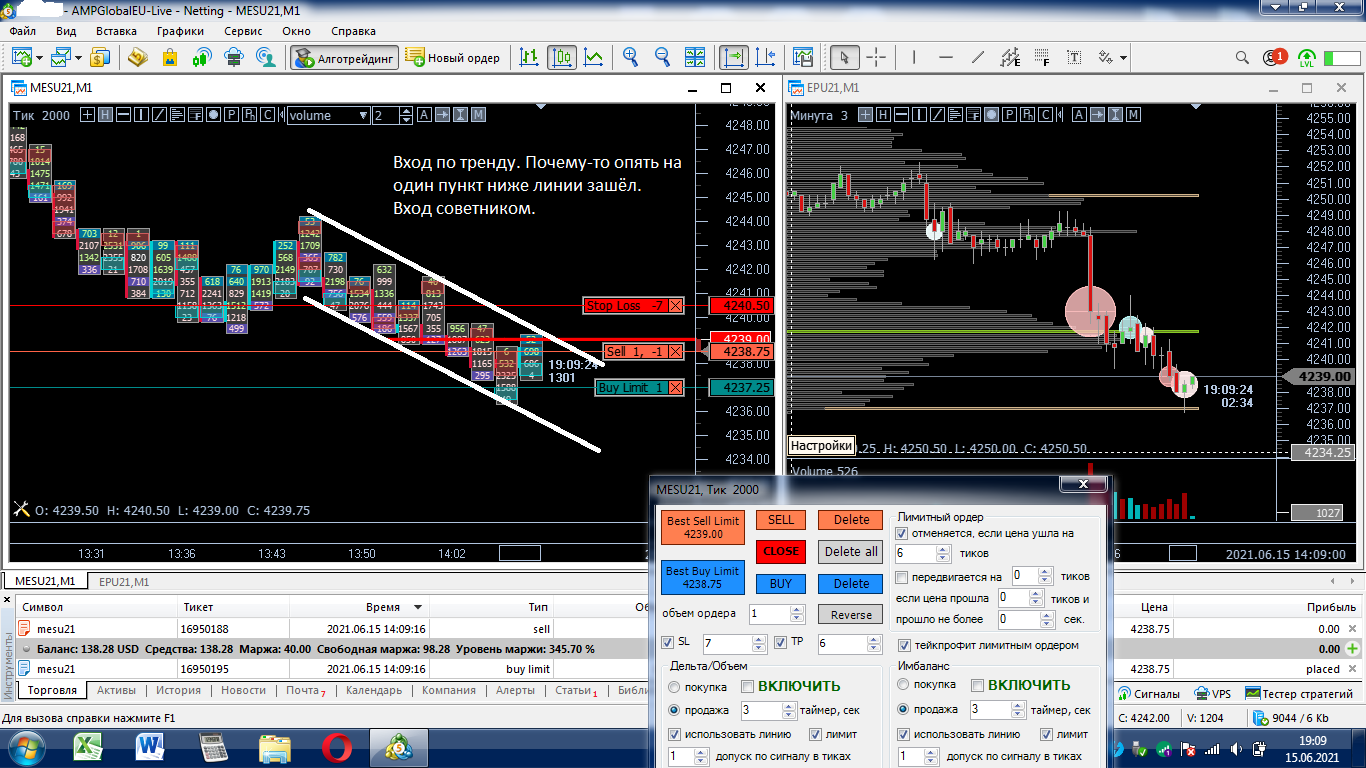Click the Новый ордер button
This screenshot has width=1366, height=768.
tap(453, 57)
